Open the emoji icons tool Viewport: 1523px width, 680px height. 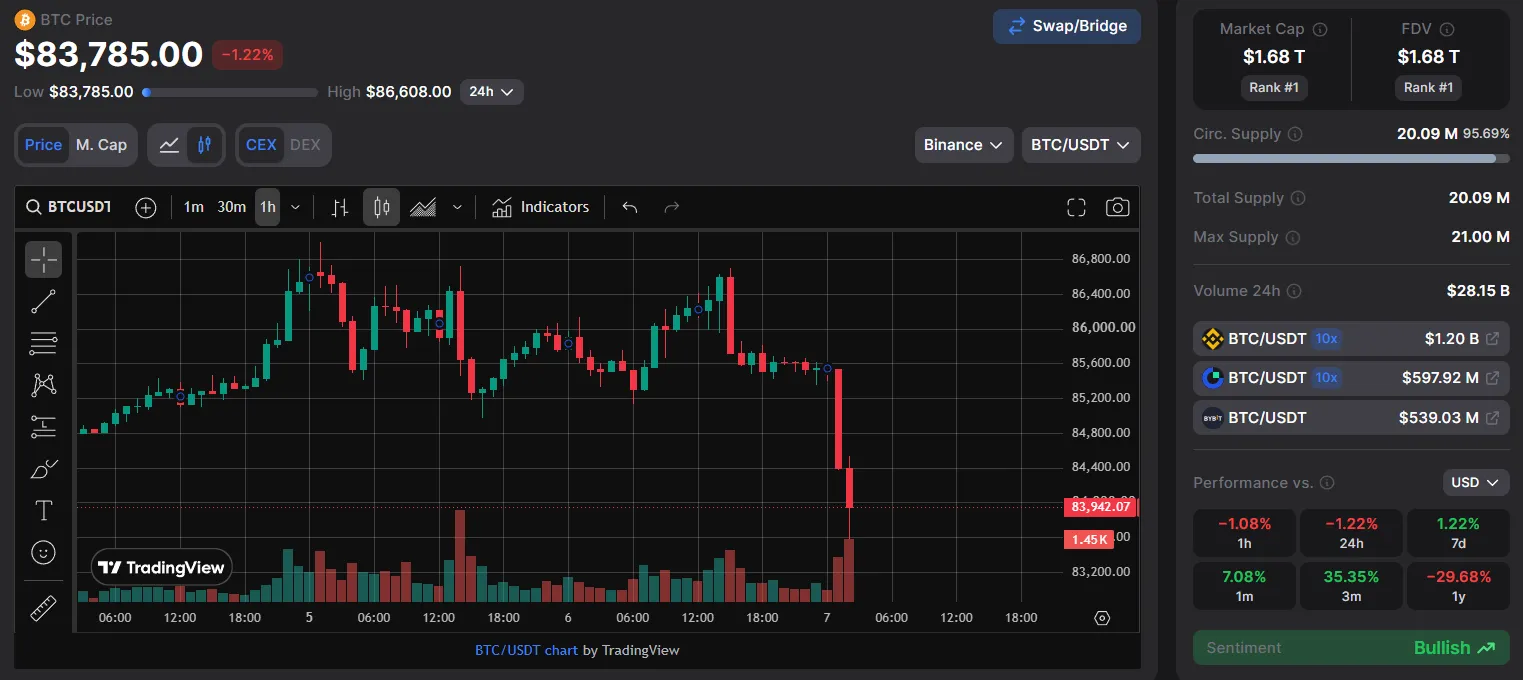[43, 552]
